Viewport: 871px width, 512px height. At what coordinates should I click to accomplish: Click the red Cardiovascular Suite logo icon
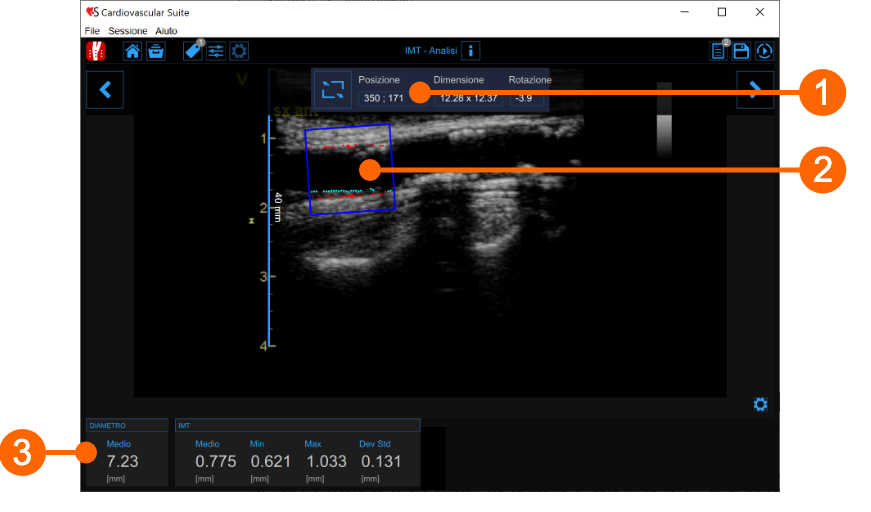[96, 51]
